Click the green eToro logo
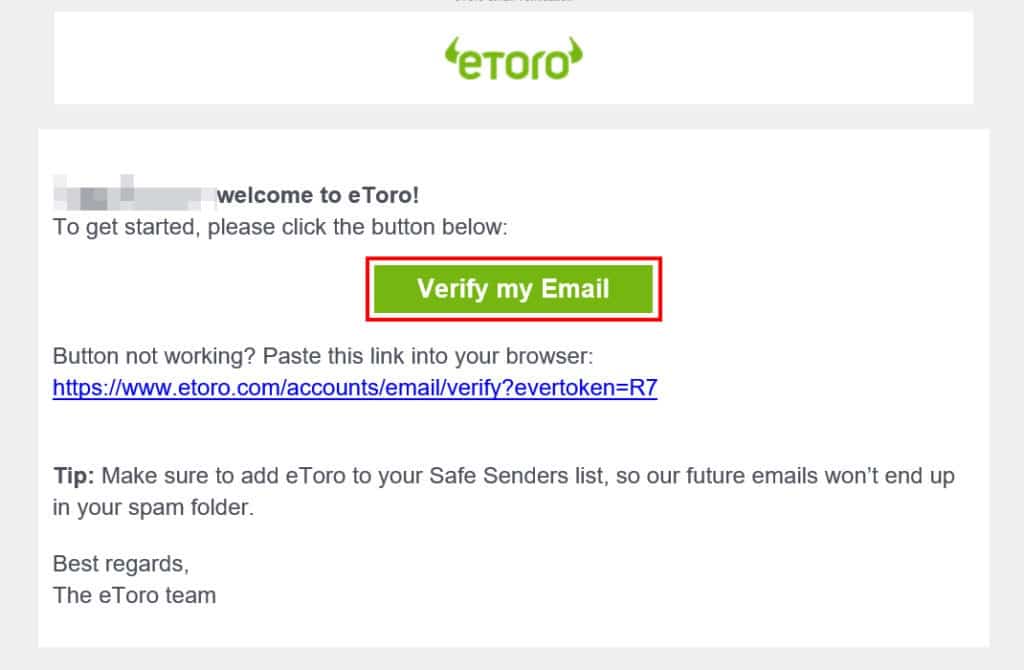This screenshot has height=670, width=1024. click(x=513, y=60)
